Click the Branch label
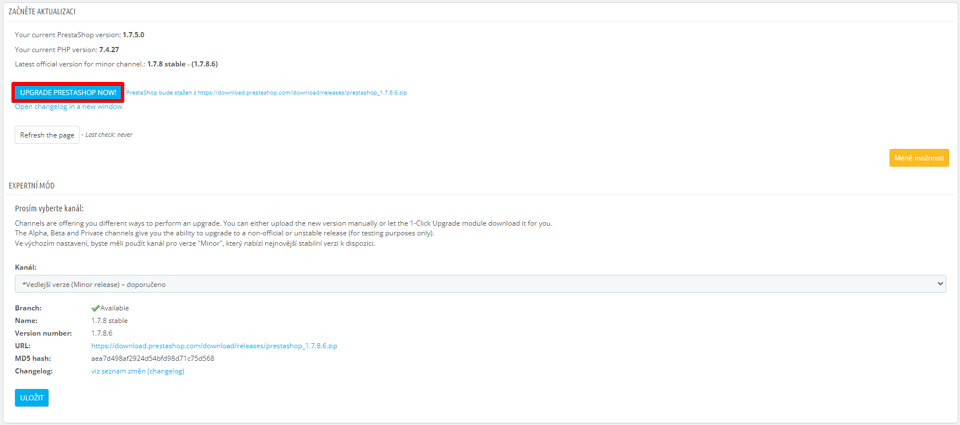Screen dimensions: 960x425 click(x=28, y=308)
